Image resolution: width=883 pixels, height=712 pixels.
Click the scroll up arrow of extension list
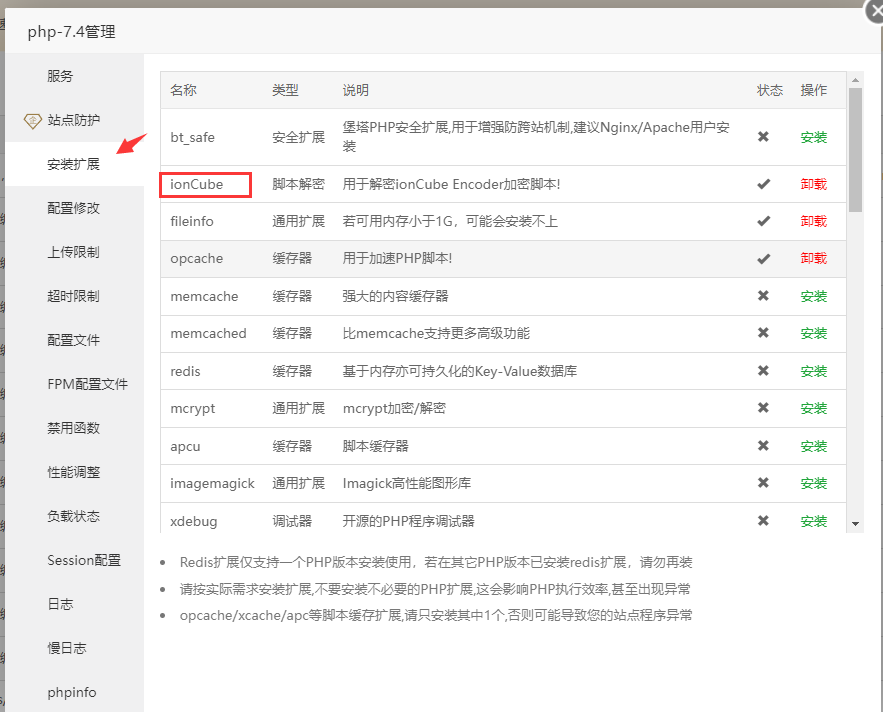pos(855,80)
